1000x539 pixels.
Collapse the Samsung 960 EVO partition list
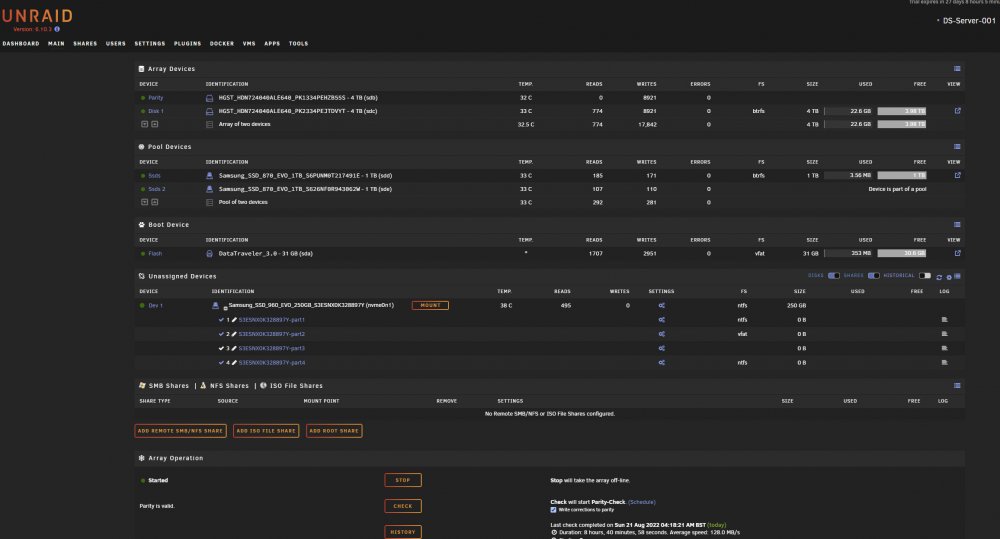pos(225,308)
